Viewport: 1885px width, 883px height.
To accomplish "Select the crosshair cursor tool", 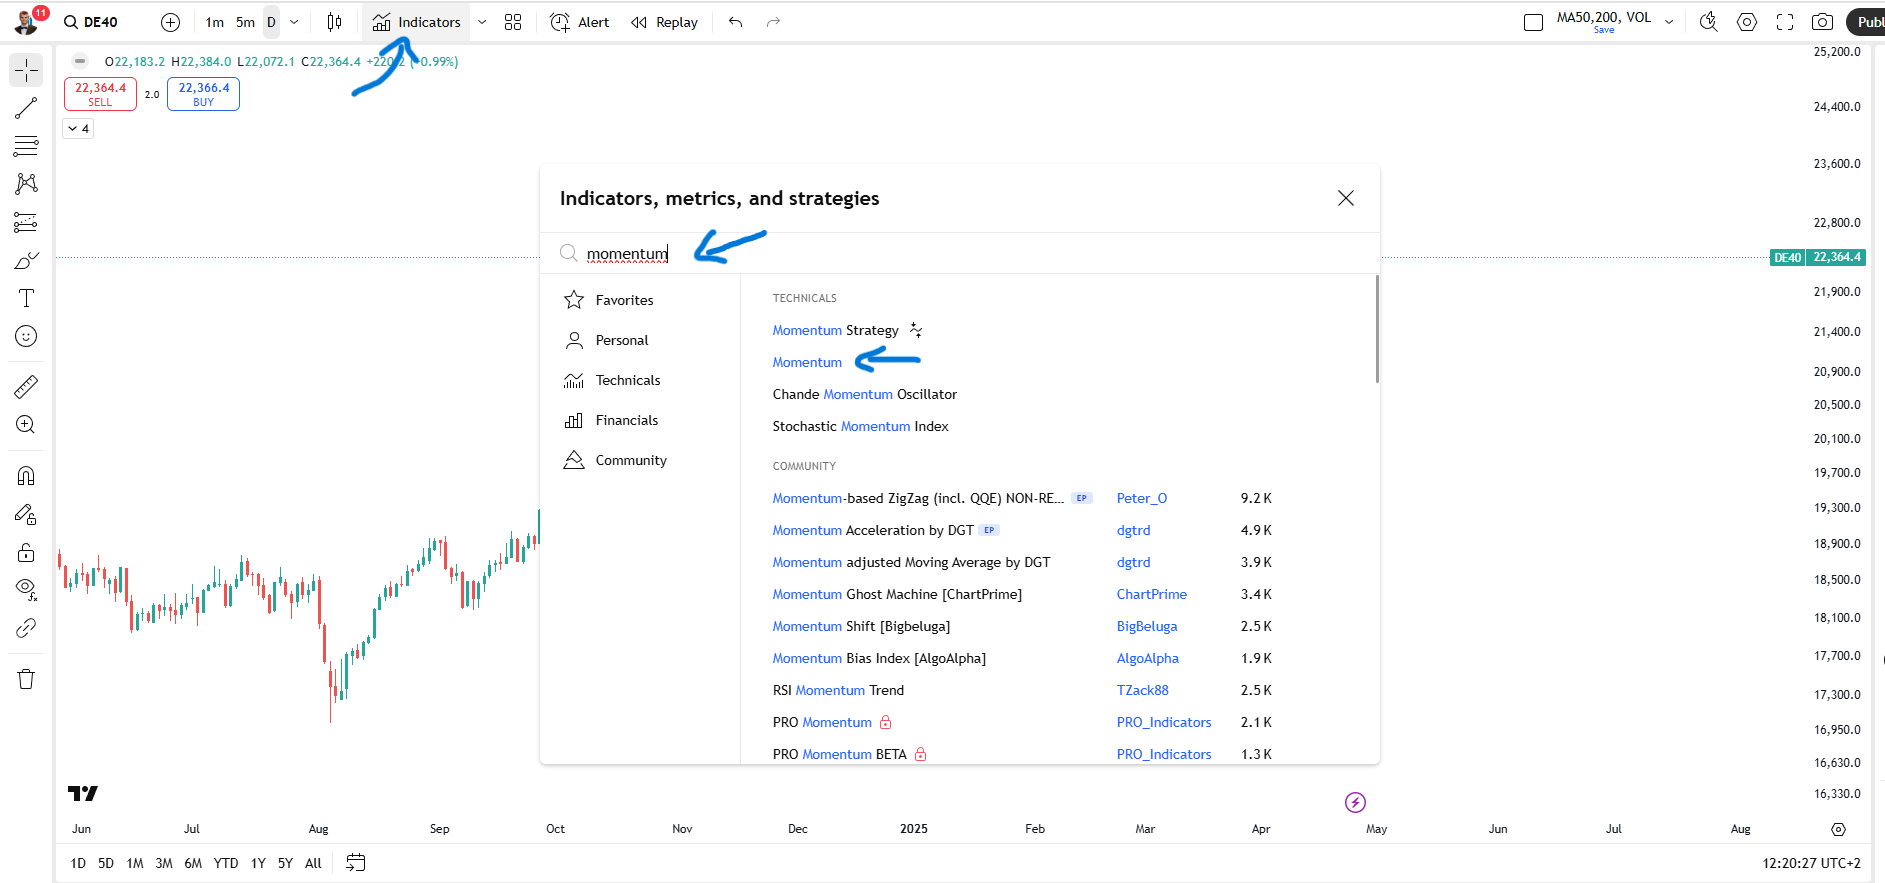I will tap(26, 70).
